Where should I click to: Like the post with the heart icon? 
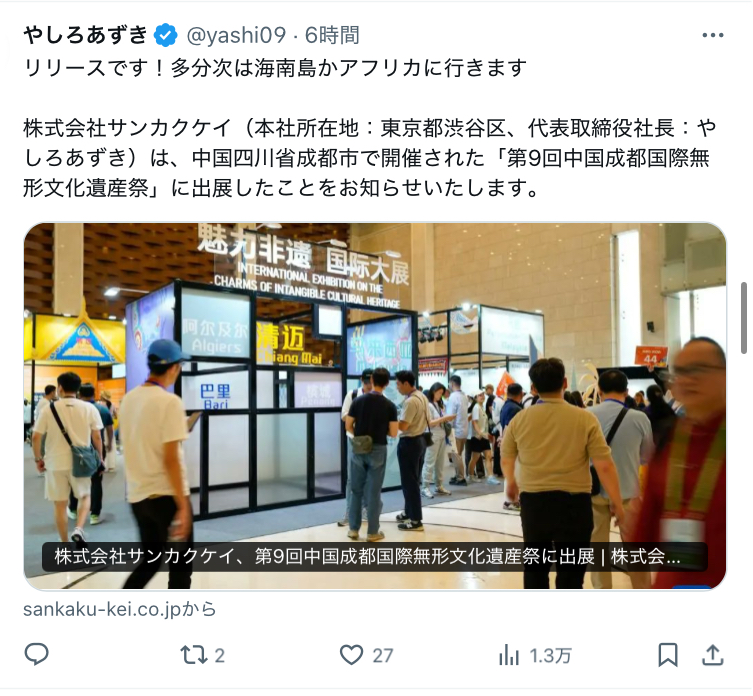point(351,655)
